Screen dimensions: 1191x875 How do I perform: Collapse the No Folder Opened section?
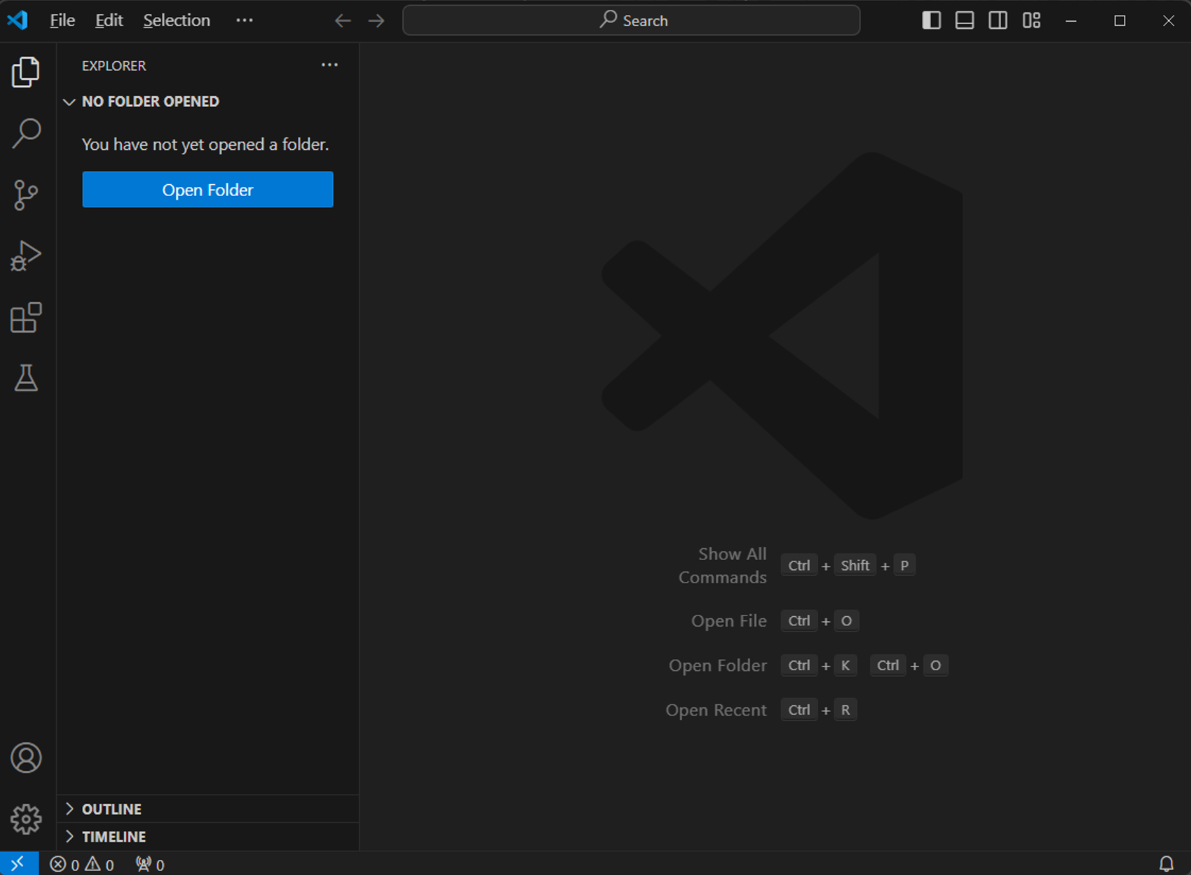207,101
